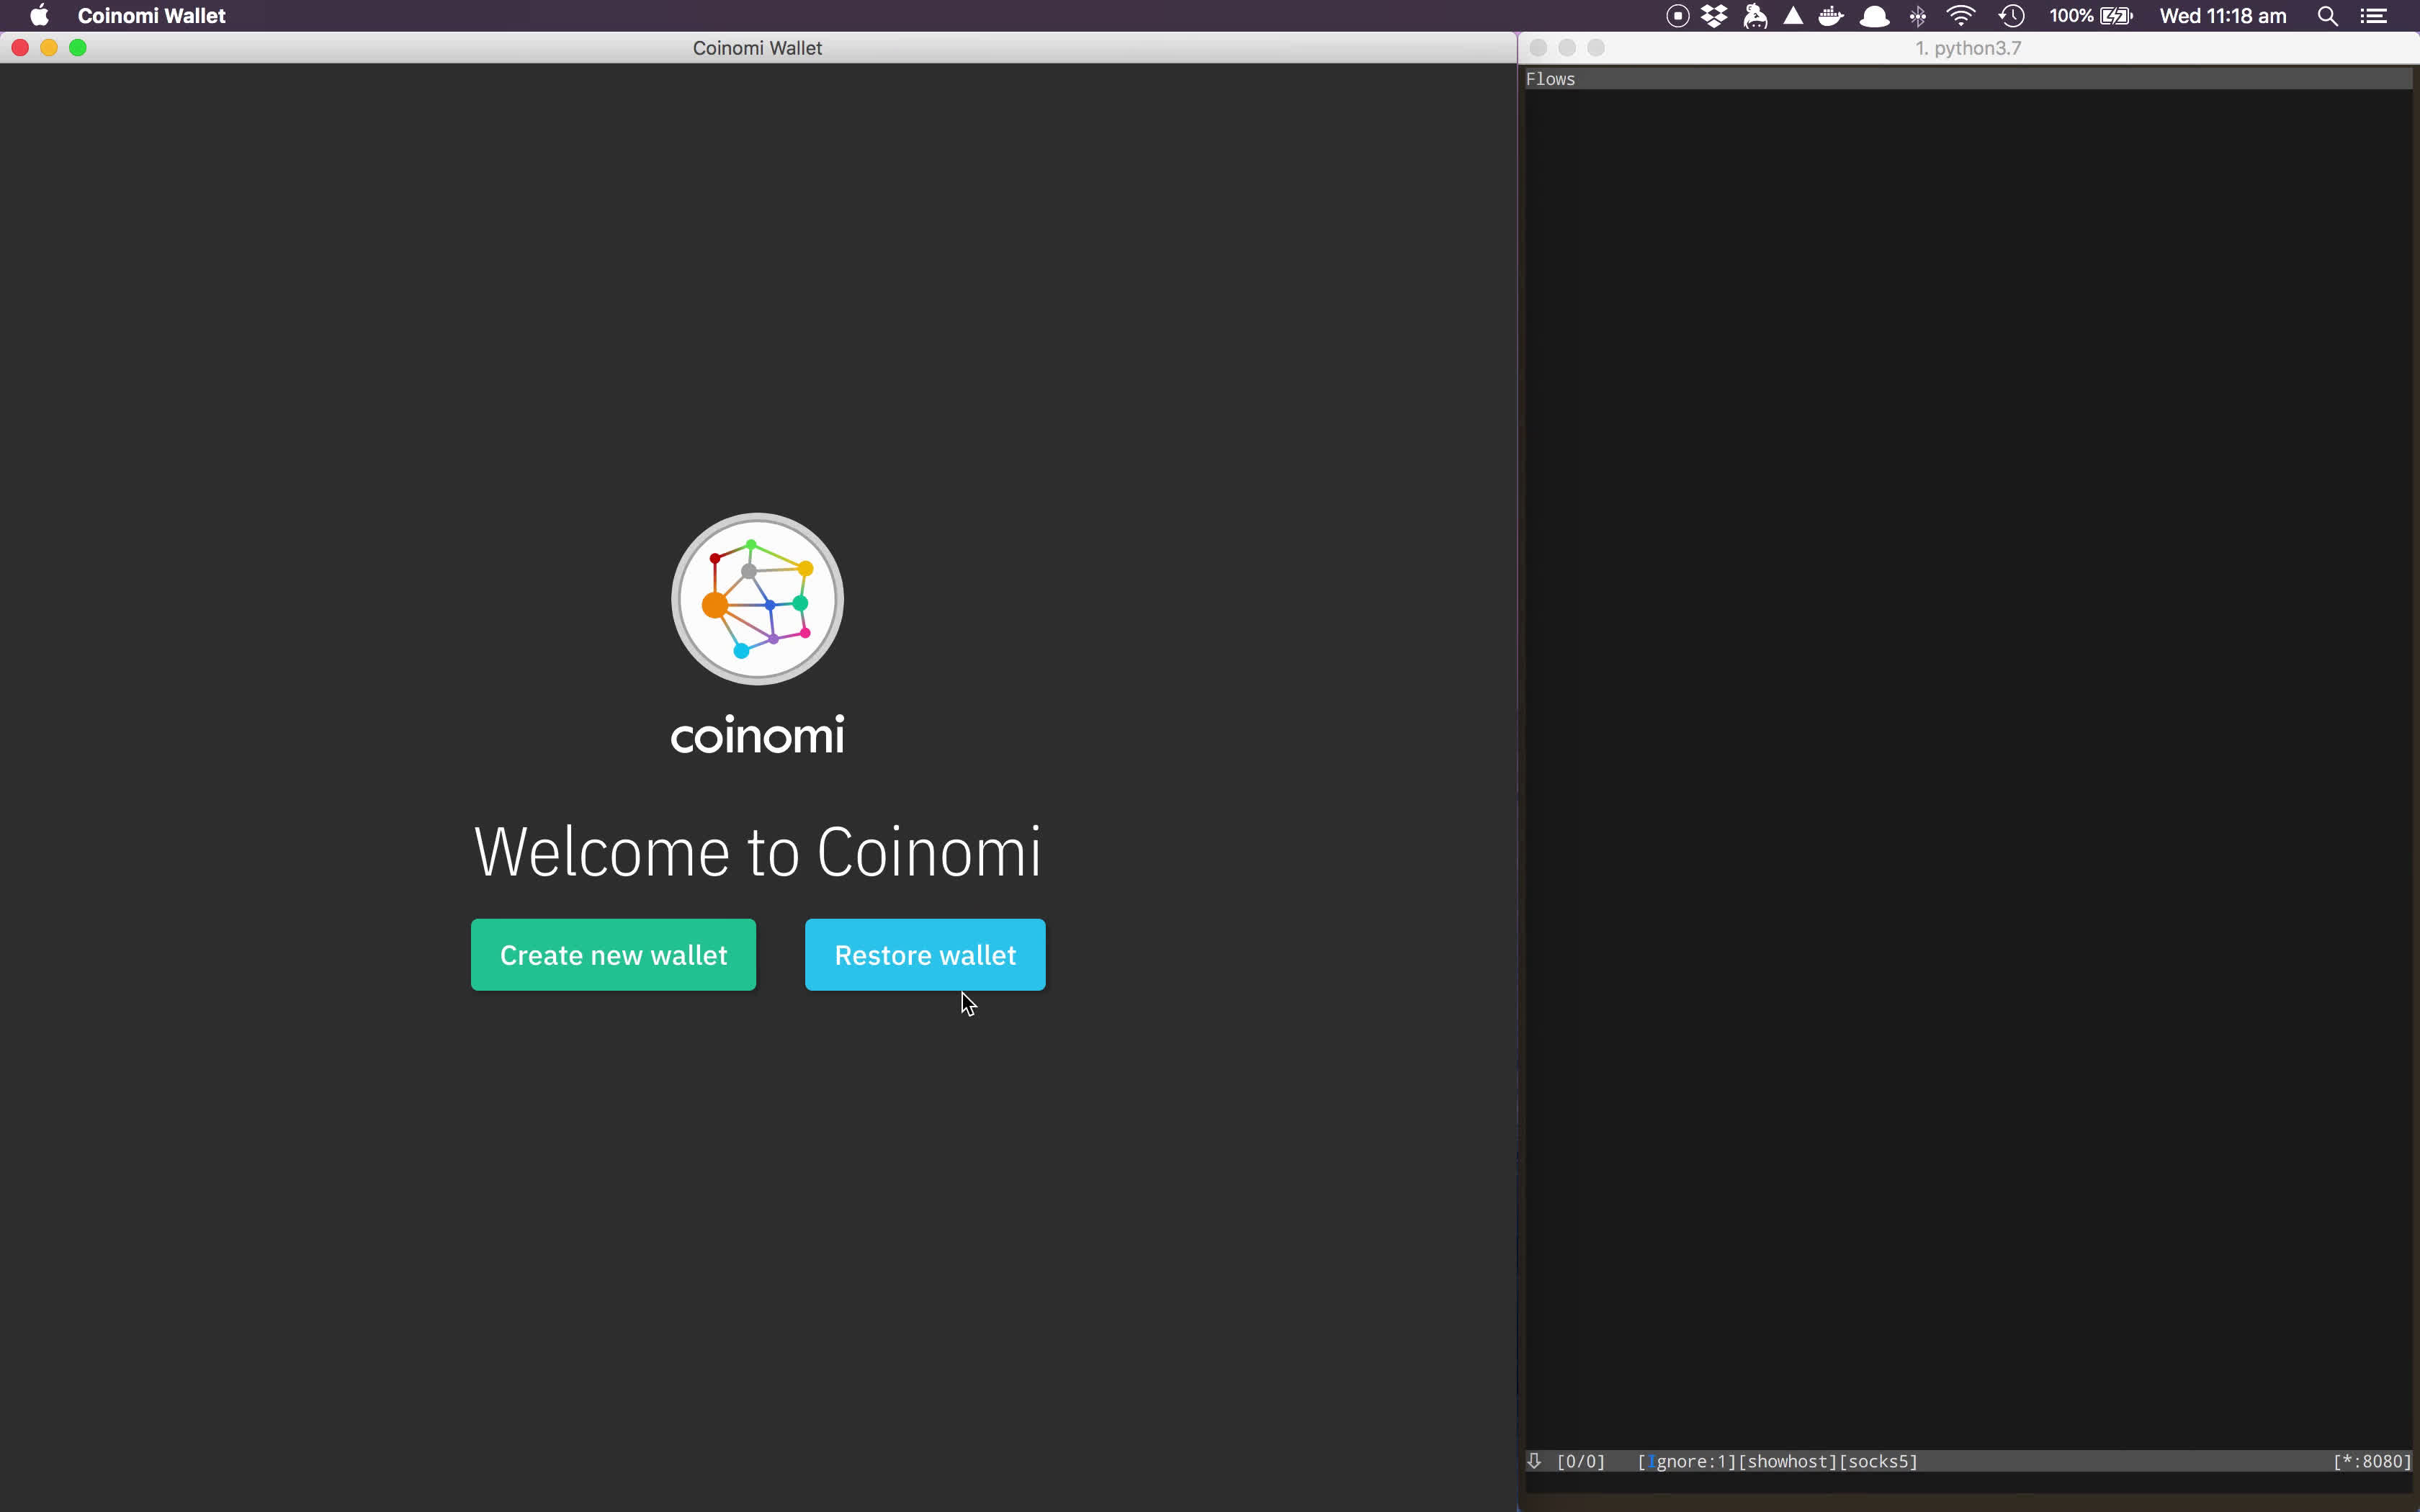Open the Notification Center list icon
2420x1512 pixels.
tap(2374, 16)
